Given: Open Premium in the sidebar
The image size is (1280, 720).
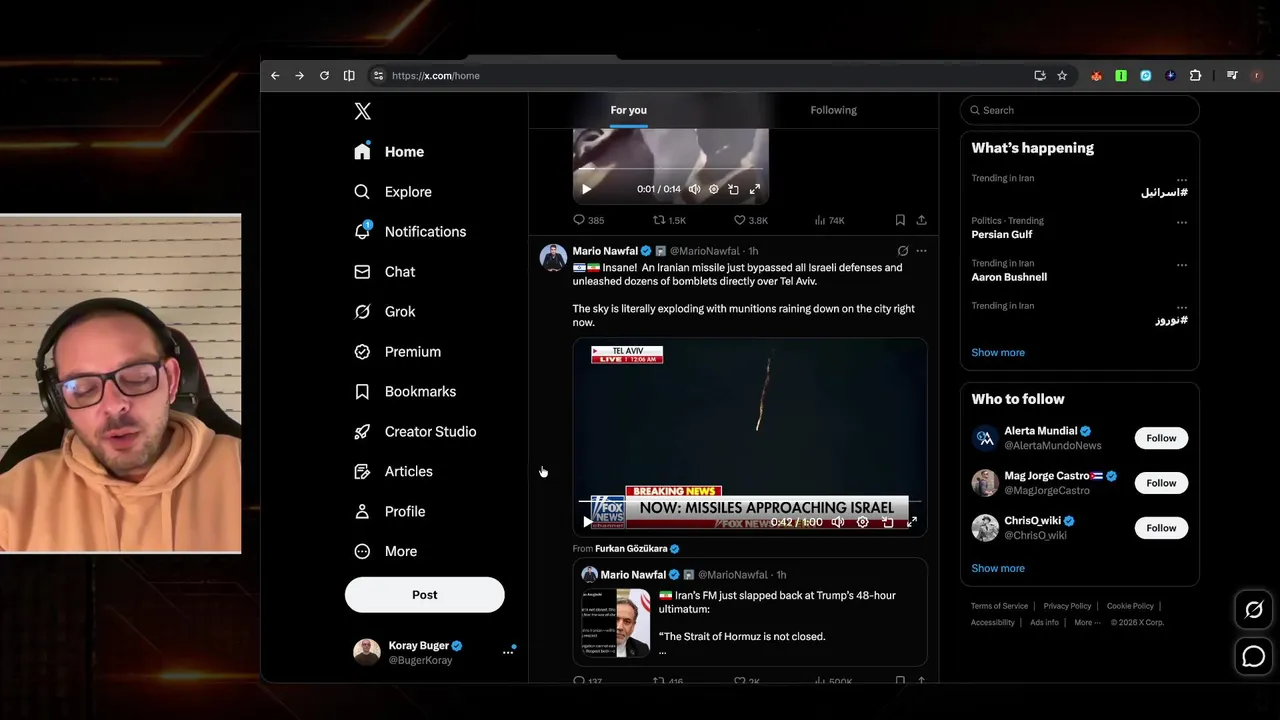Looking at the screenshot, I should [x=398, y=352].
